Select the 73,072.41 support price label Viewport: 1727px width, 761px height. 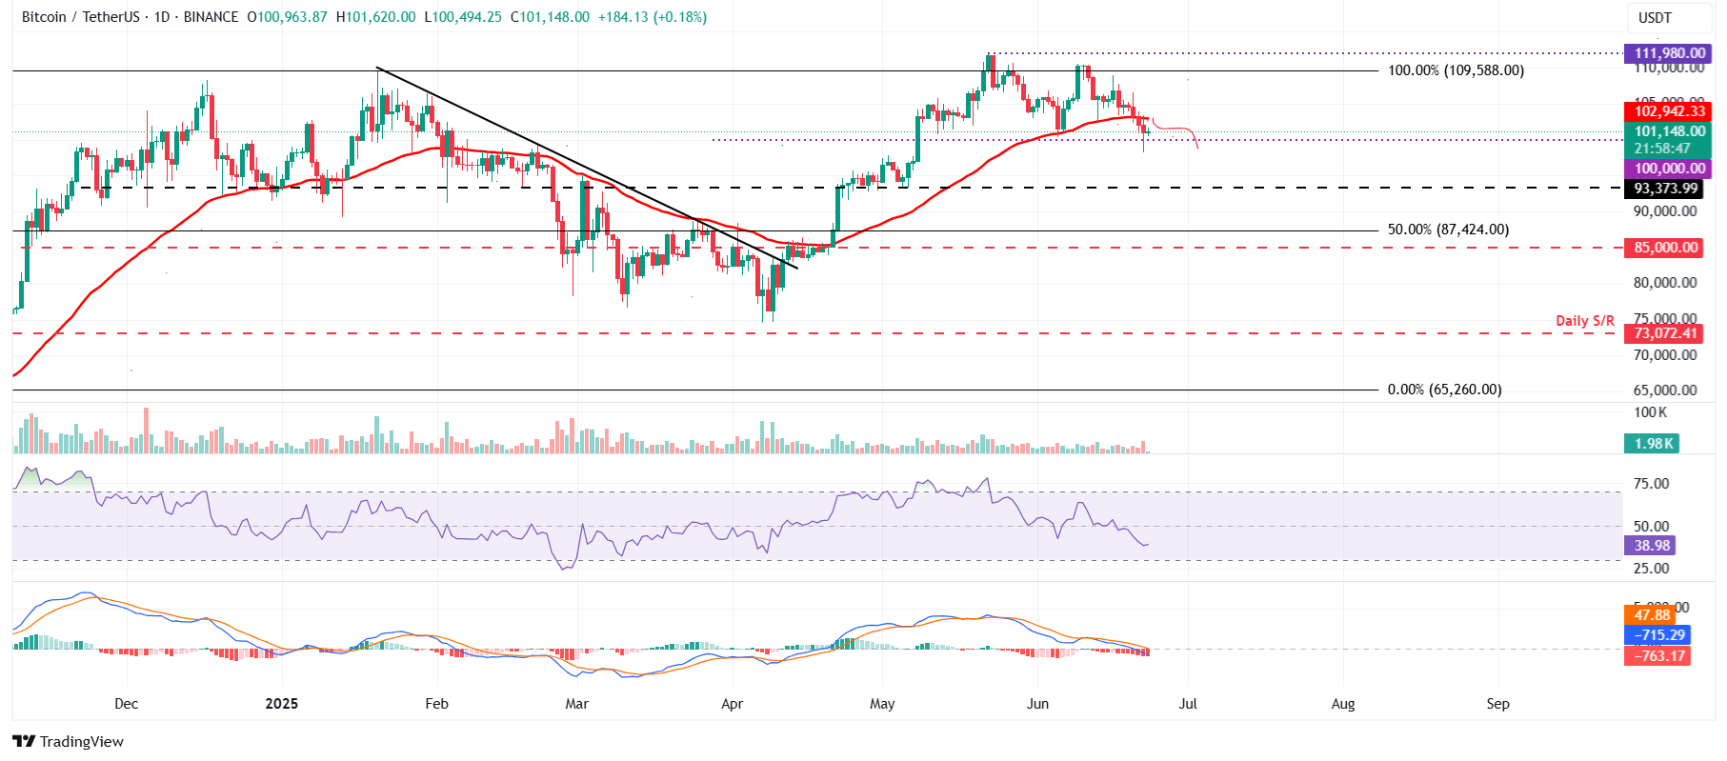1665,333
